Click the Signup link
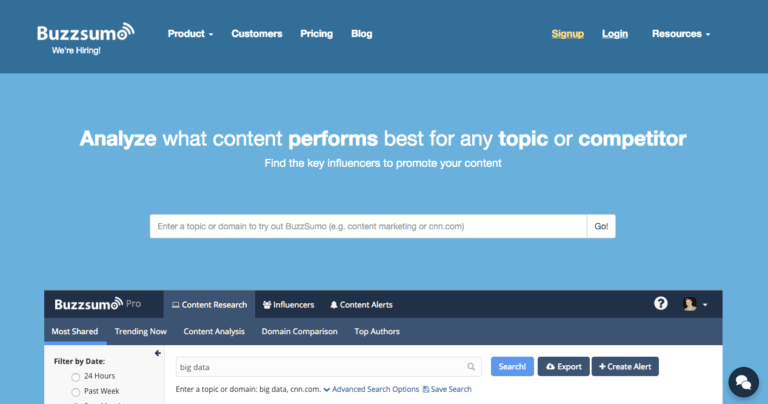This screenshot has height=404, width=768. 567,34
